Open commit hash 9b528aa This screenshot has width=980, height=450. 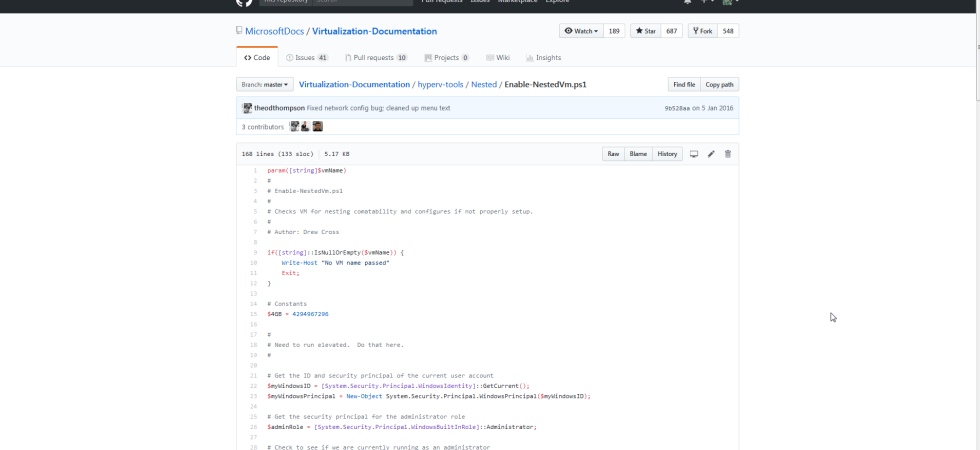pos(678,108)
